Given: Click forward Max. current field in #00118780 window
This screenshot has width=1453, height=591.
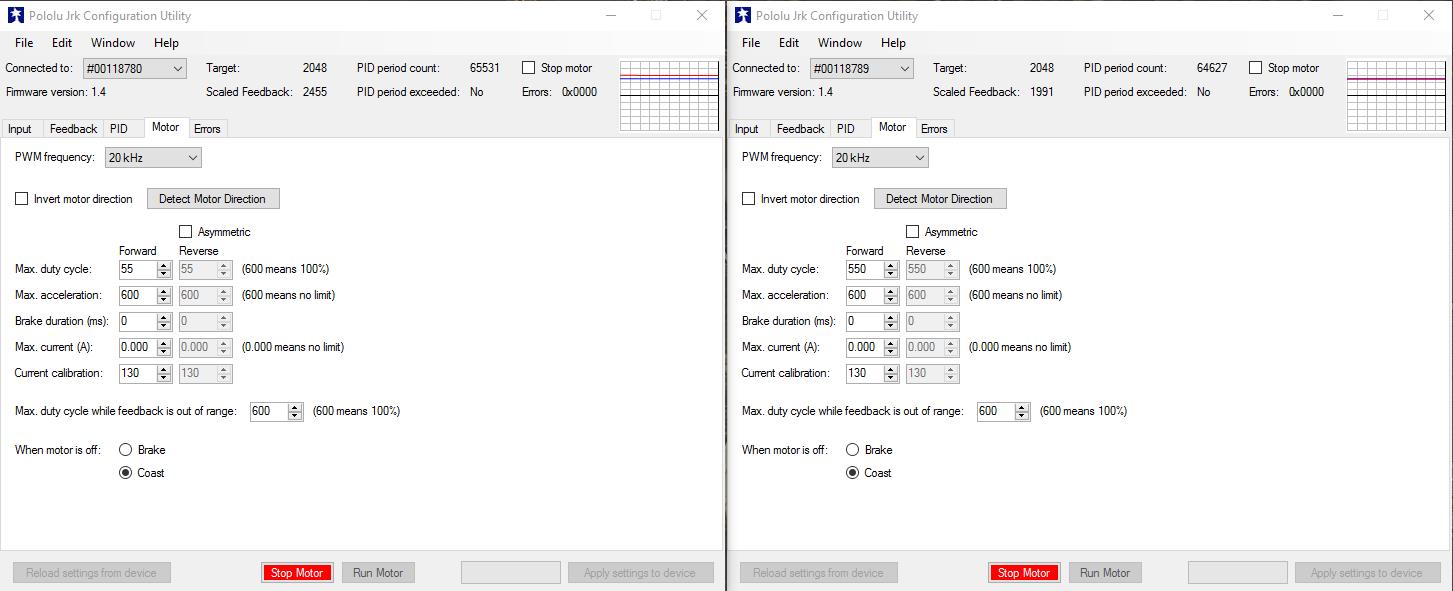Looking at the screenshot, I should pos(136,347).
